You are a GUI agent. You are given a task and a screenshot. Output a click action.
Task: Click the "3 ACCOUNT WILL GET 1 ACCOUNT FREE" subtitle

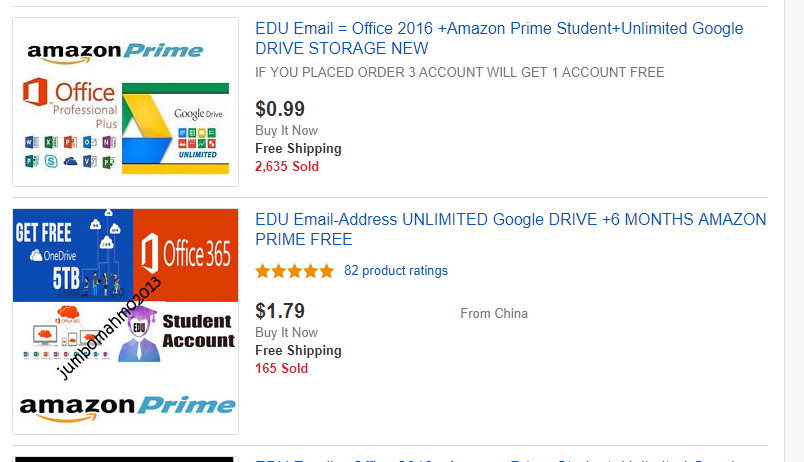pos(460,72)
